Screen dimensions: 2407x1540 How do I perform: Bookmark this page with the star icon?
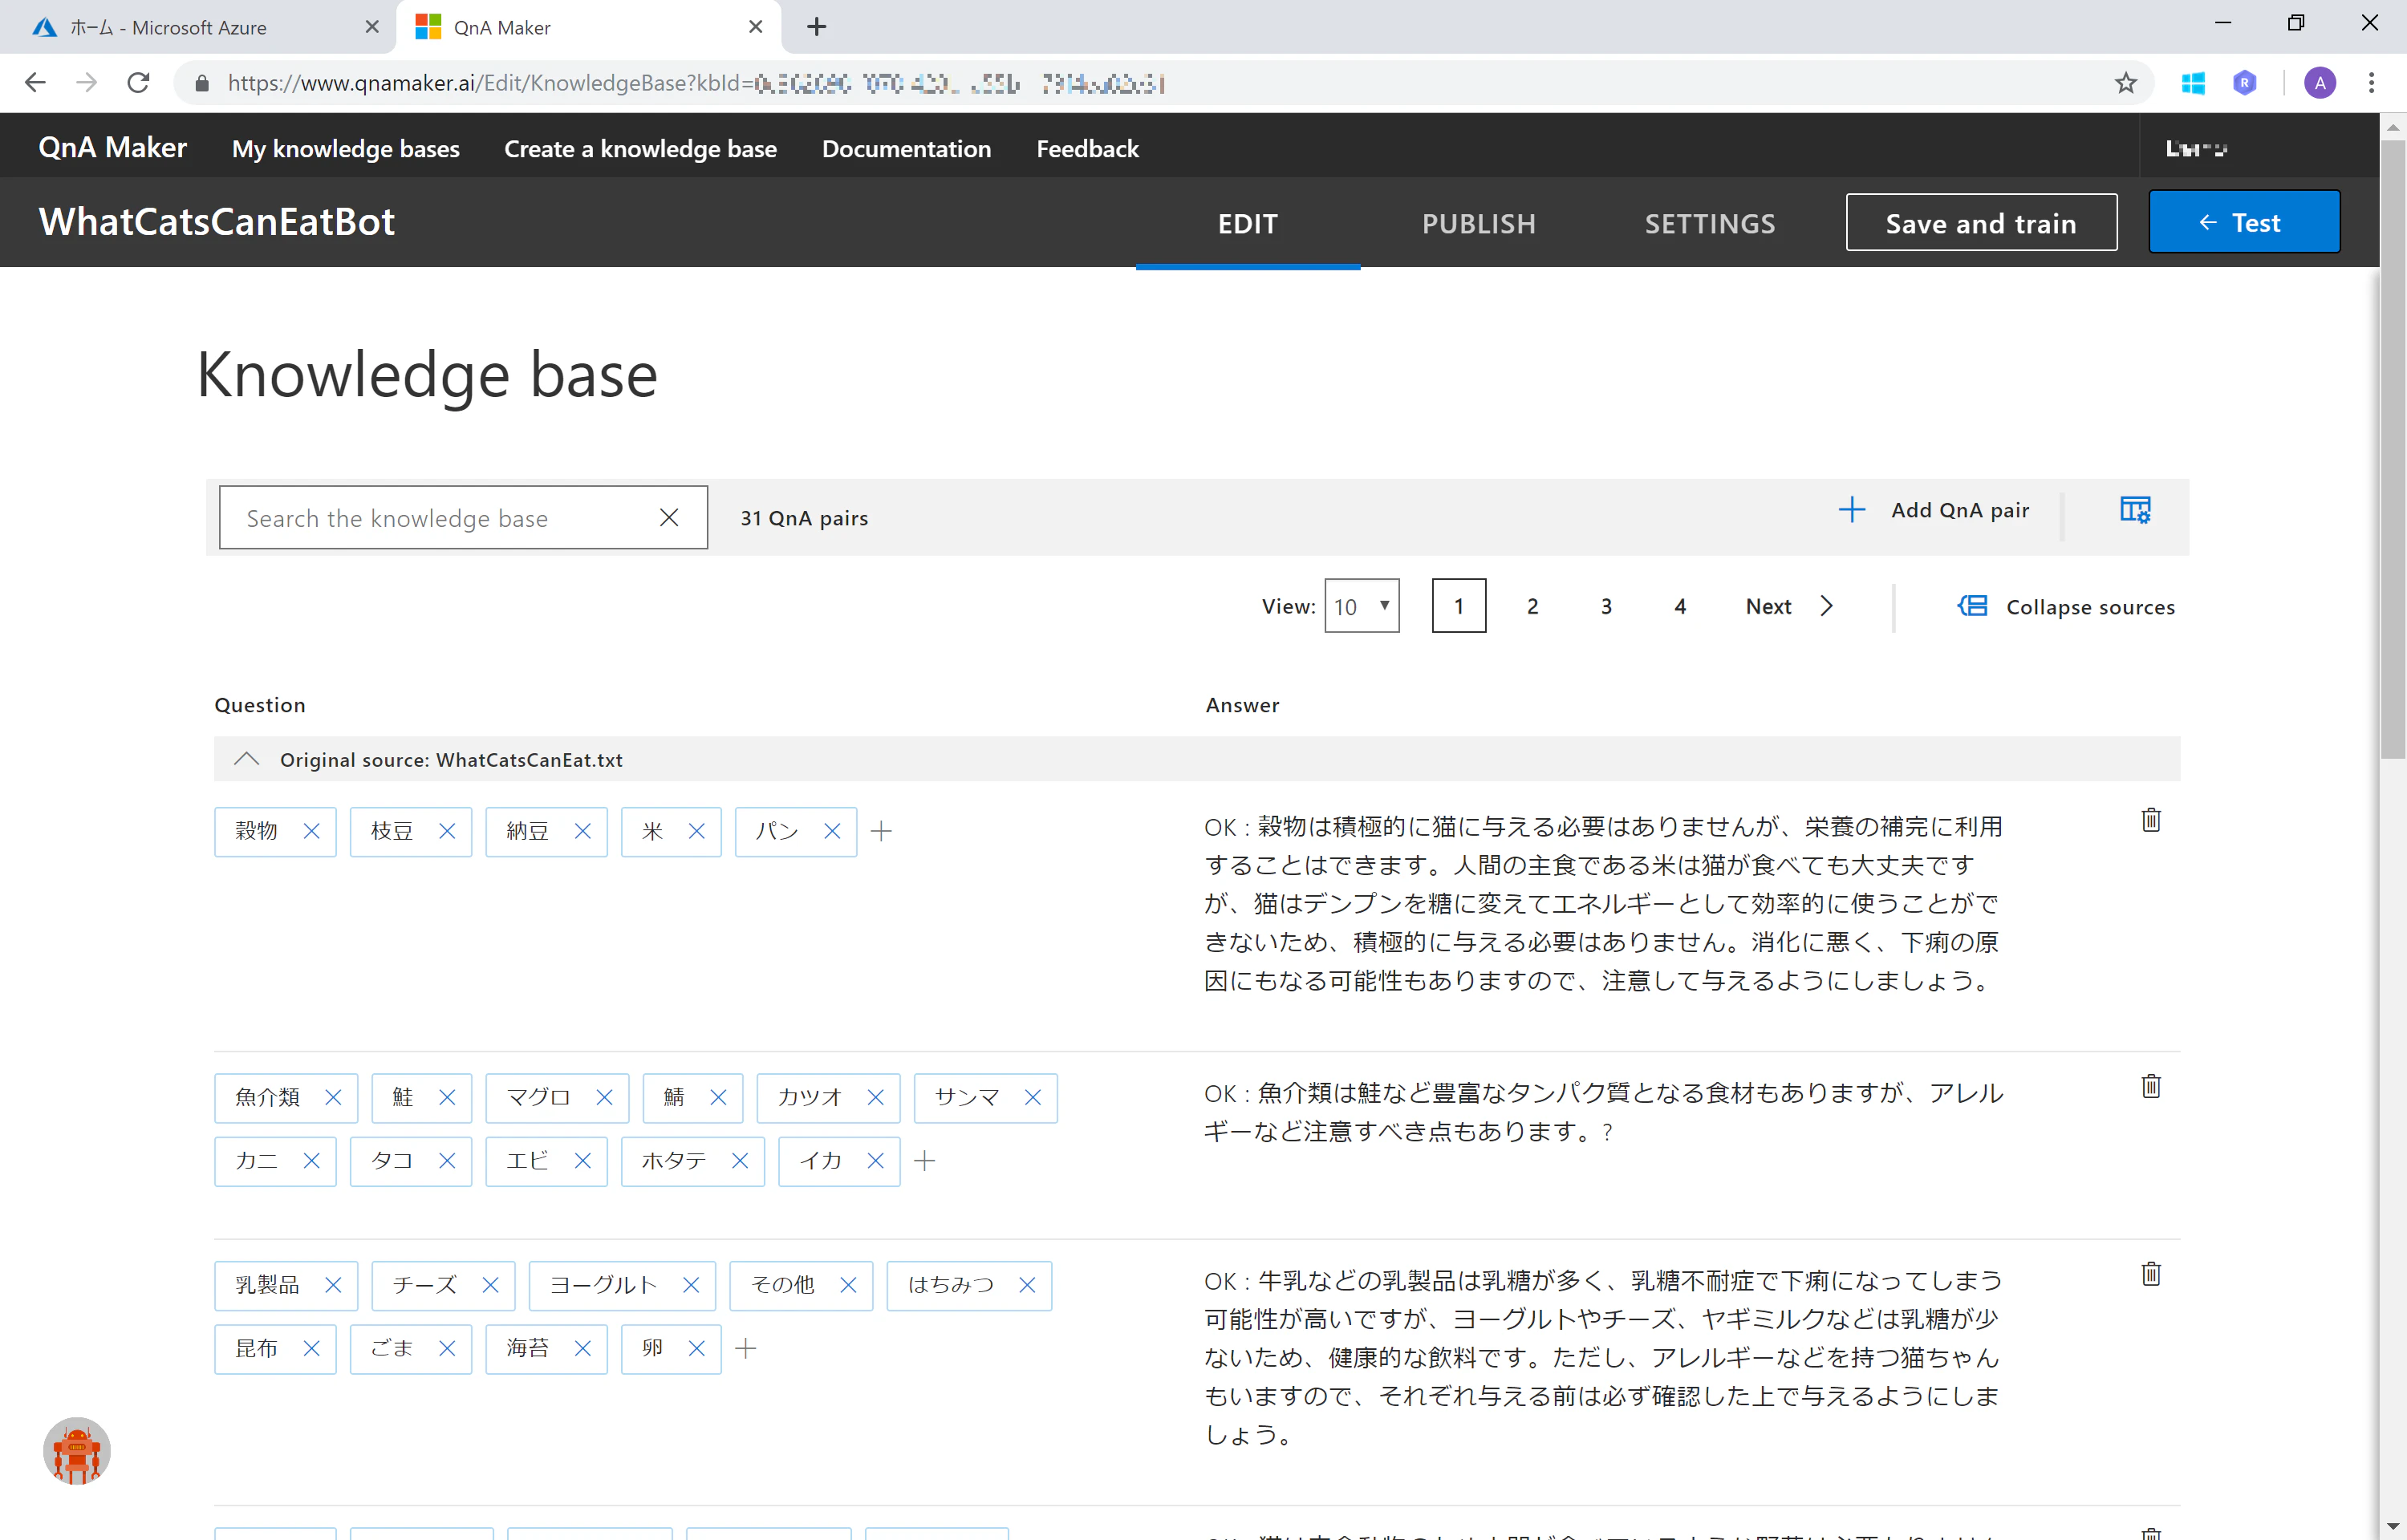pyautogui.click(x=2126, y=83)
